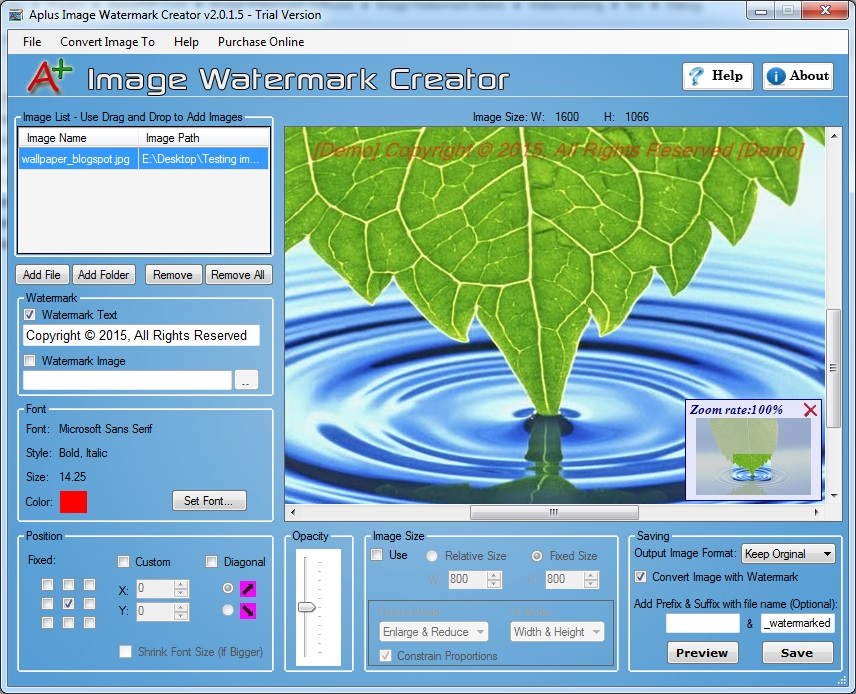Click the Remove button
The width and height of the screenshot is (856, 694).
(x=173, y=275)
